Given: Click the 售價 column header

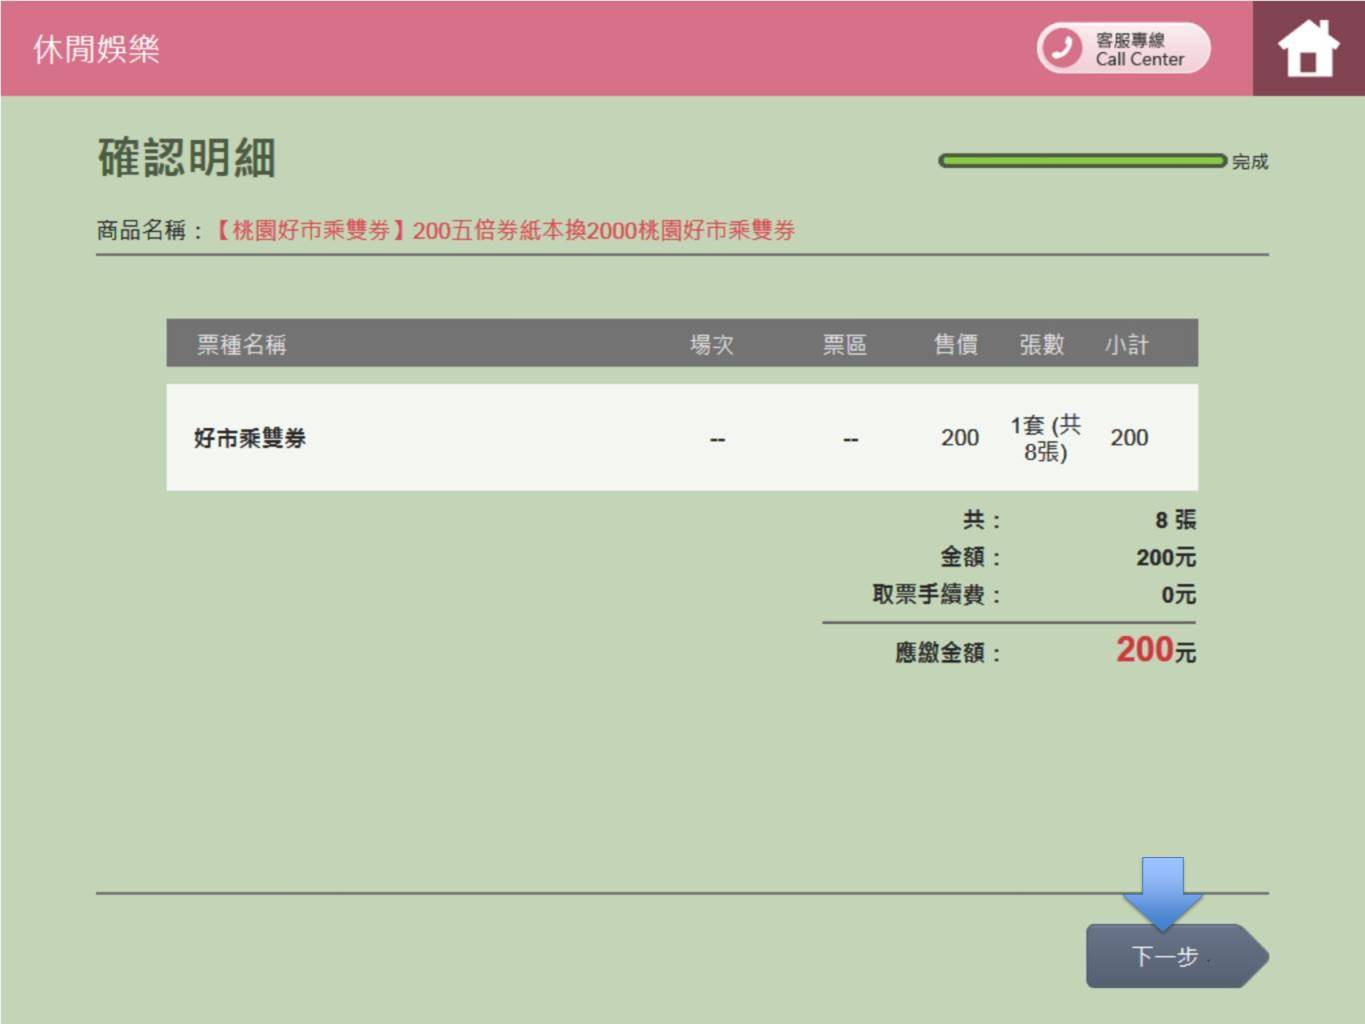Looking at the screenshot, I should [955, 345].
